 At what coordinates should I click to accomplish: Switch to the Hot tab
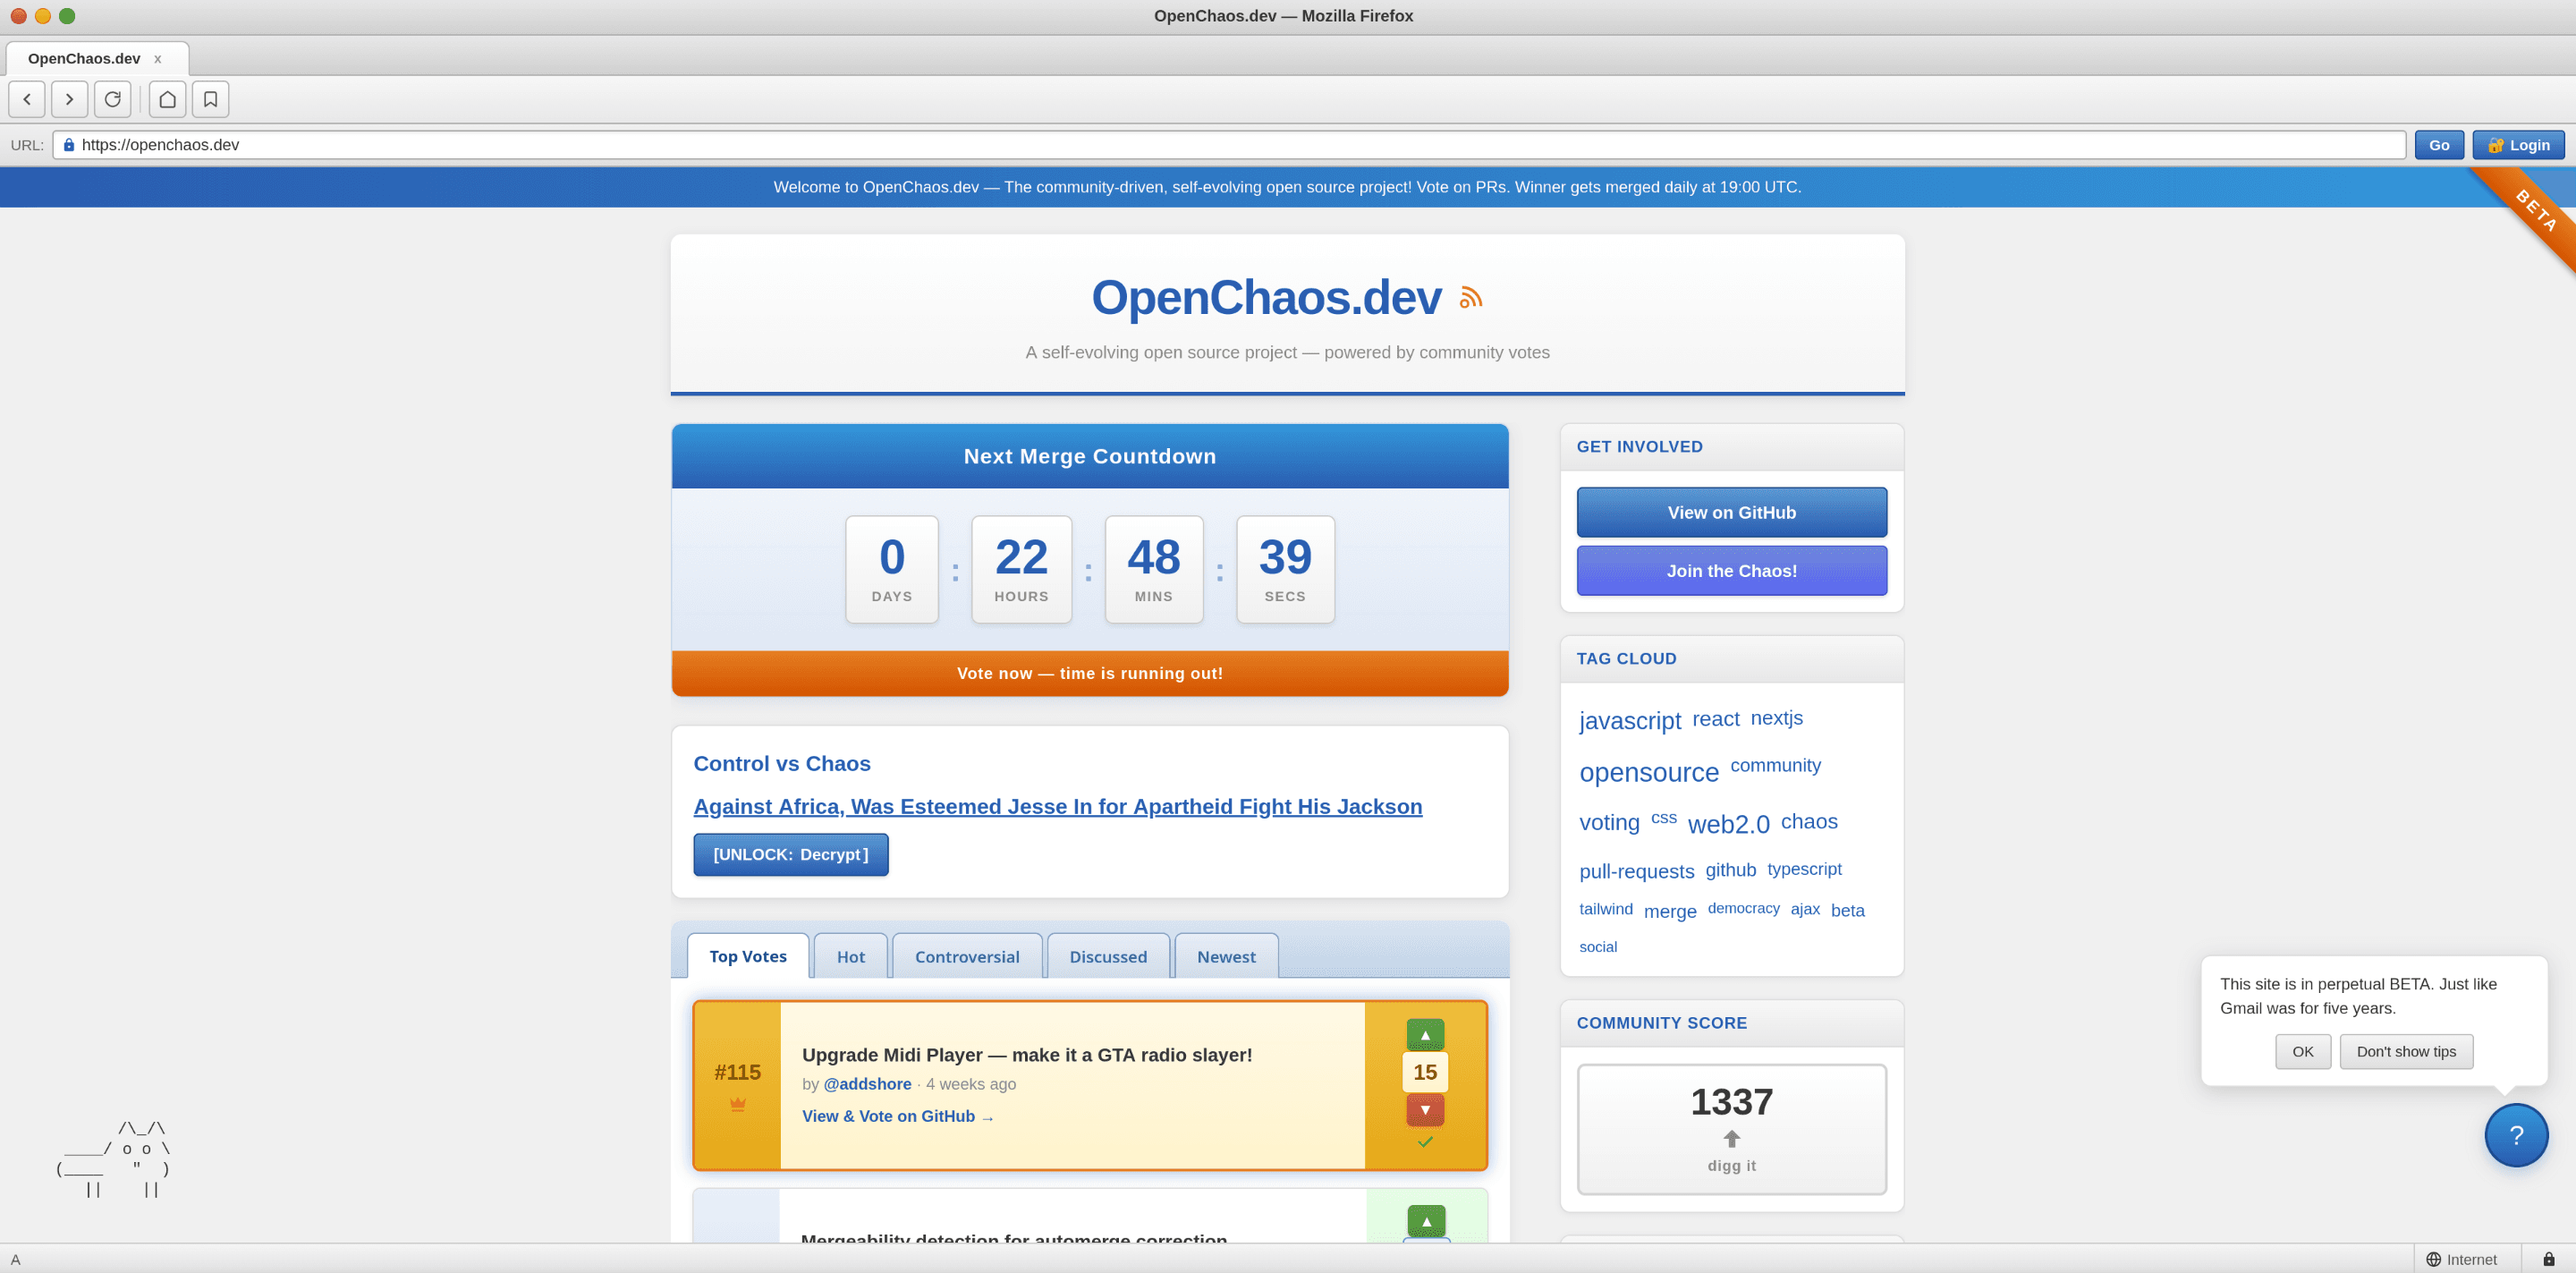click(x=850, y=956)
